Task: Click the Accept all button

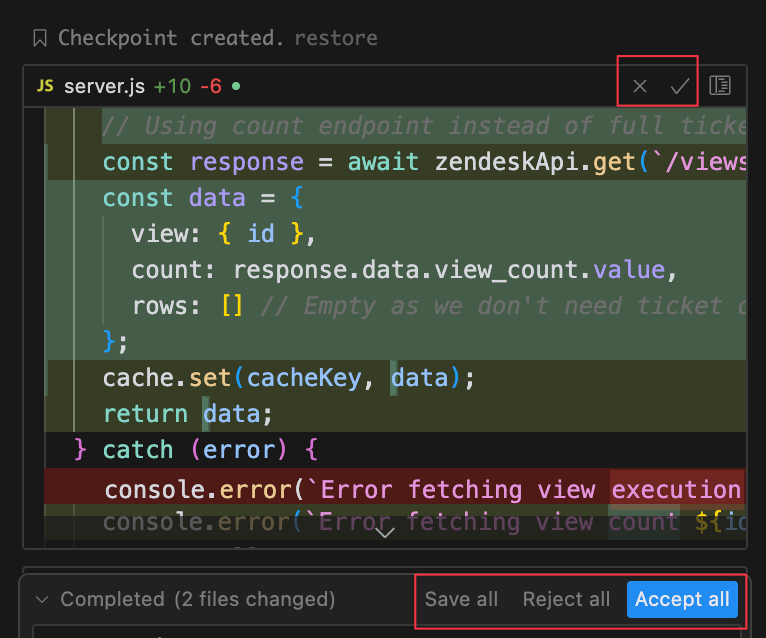Action: tap(682, 599)
